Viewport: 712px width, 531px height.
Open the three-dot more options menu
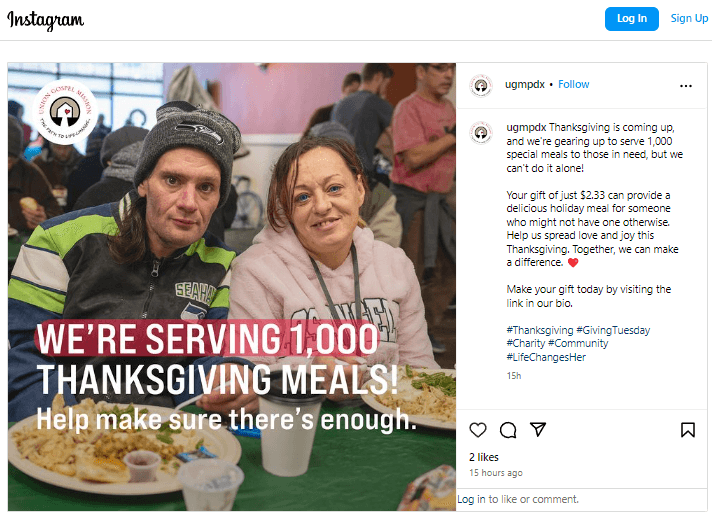[686, 86]
